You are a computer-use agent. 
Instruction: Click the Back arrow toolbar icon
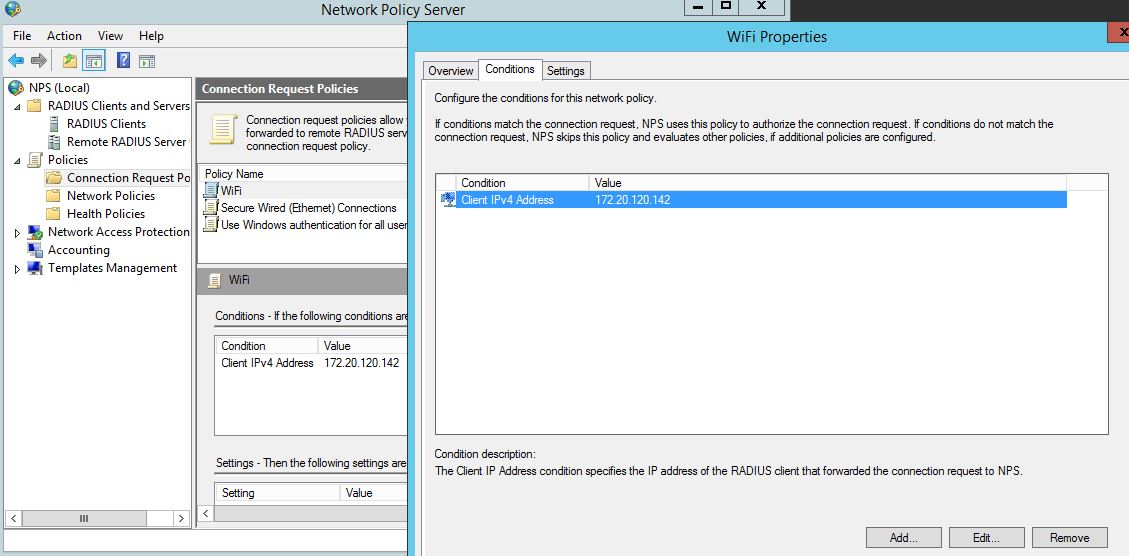tap(16, 61)
